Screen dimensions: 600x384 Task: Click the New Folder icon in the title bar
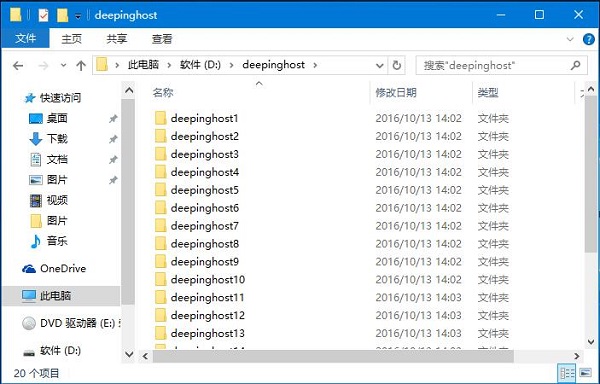62,15
